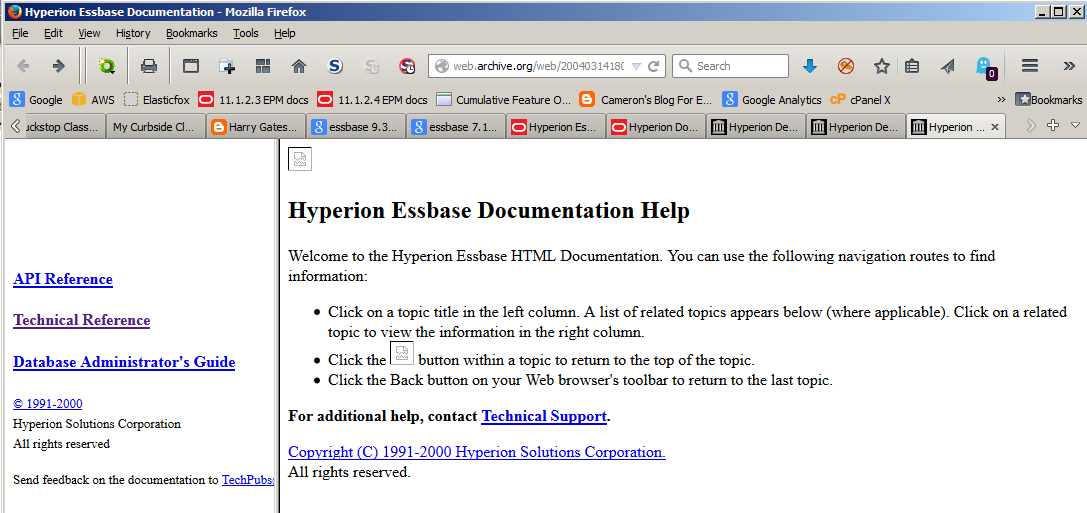1087x513 pixels.
Task: Show bookmarks list clipboard icon
Action: [x=912, y=66]
